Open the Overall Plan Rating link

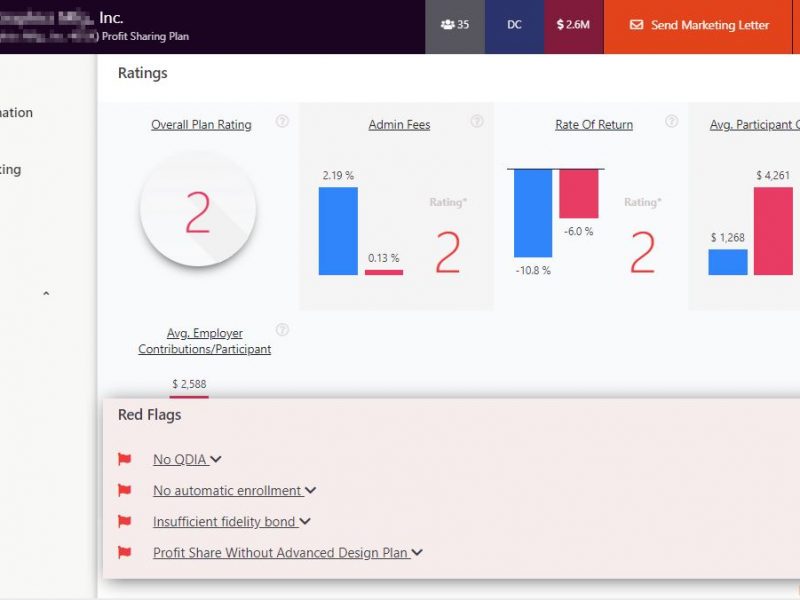[201, 125]
